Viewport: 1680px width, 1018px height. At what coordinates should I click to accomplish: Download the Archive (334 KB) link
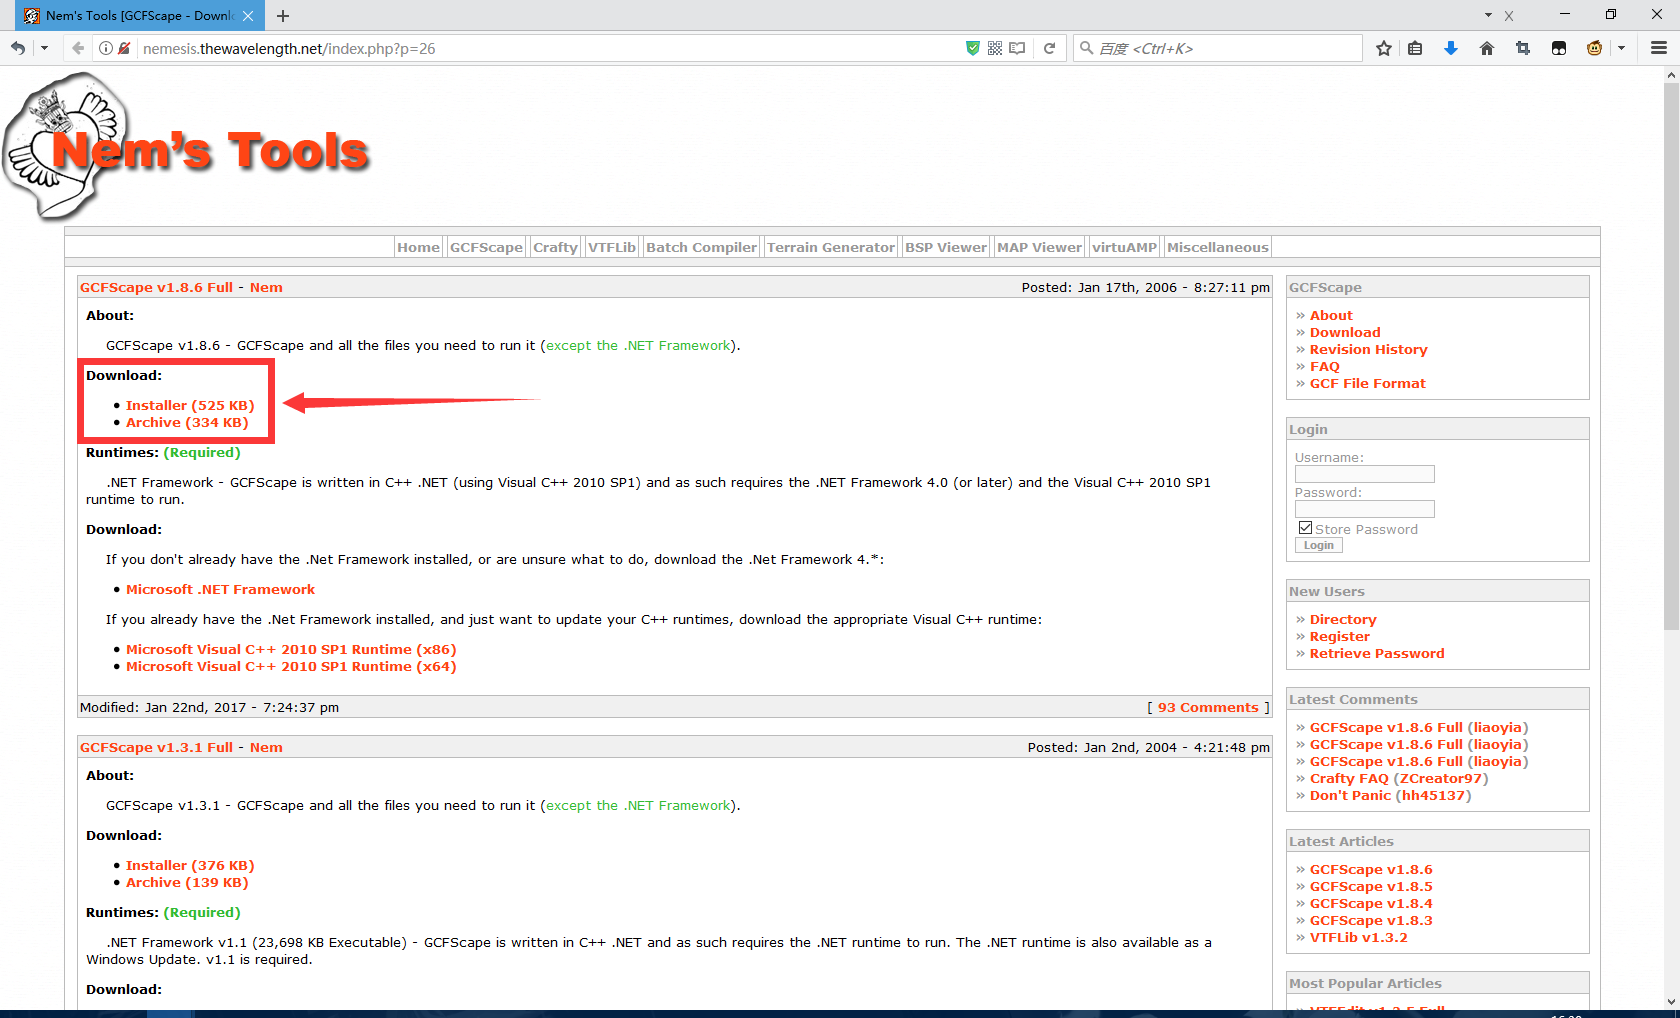(x=187, y=422)
